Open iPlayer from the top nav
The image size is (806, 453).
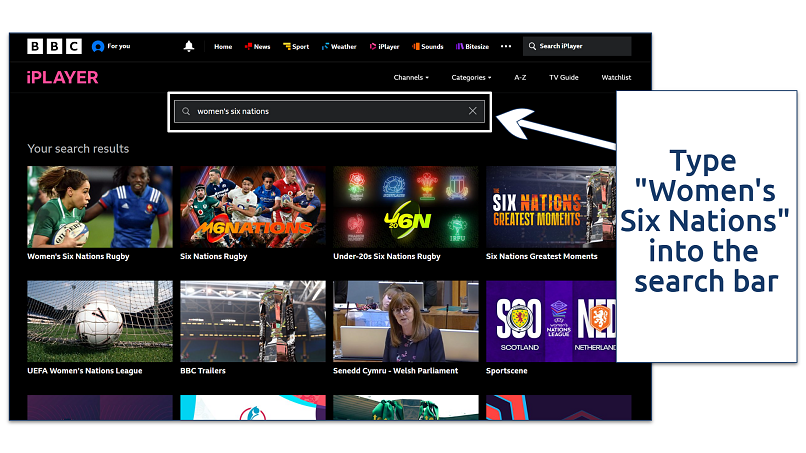384,46
